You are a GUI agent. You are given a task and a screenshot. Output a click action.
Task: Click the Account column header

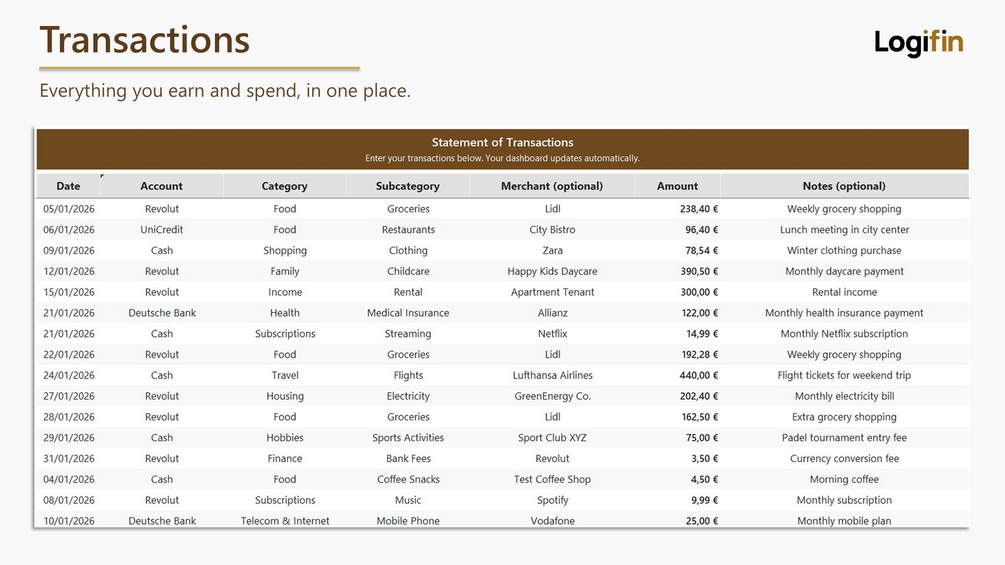pos(162,186)
